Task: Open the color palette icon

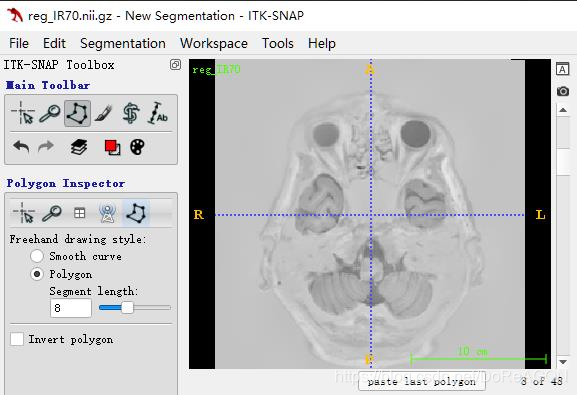Action: [x=137, y=147]
